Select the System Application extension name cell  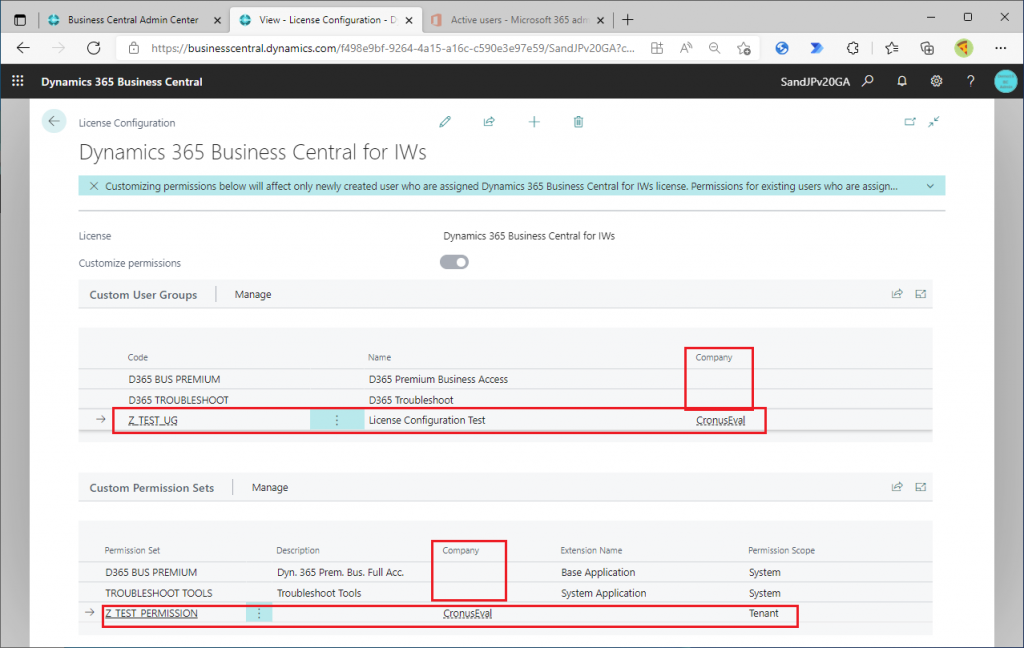[603, 593]
